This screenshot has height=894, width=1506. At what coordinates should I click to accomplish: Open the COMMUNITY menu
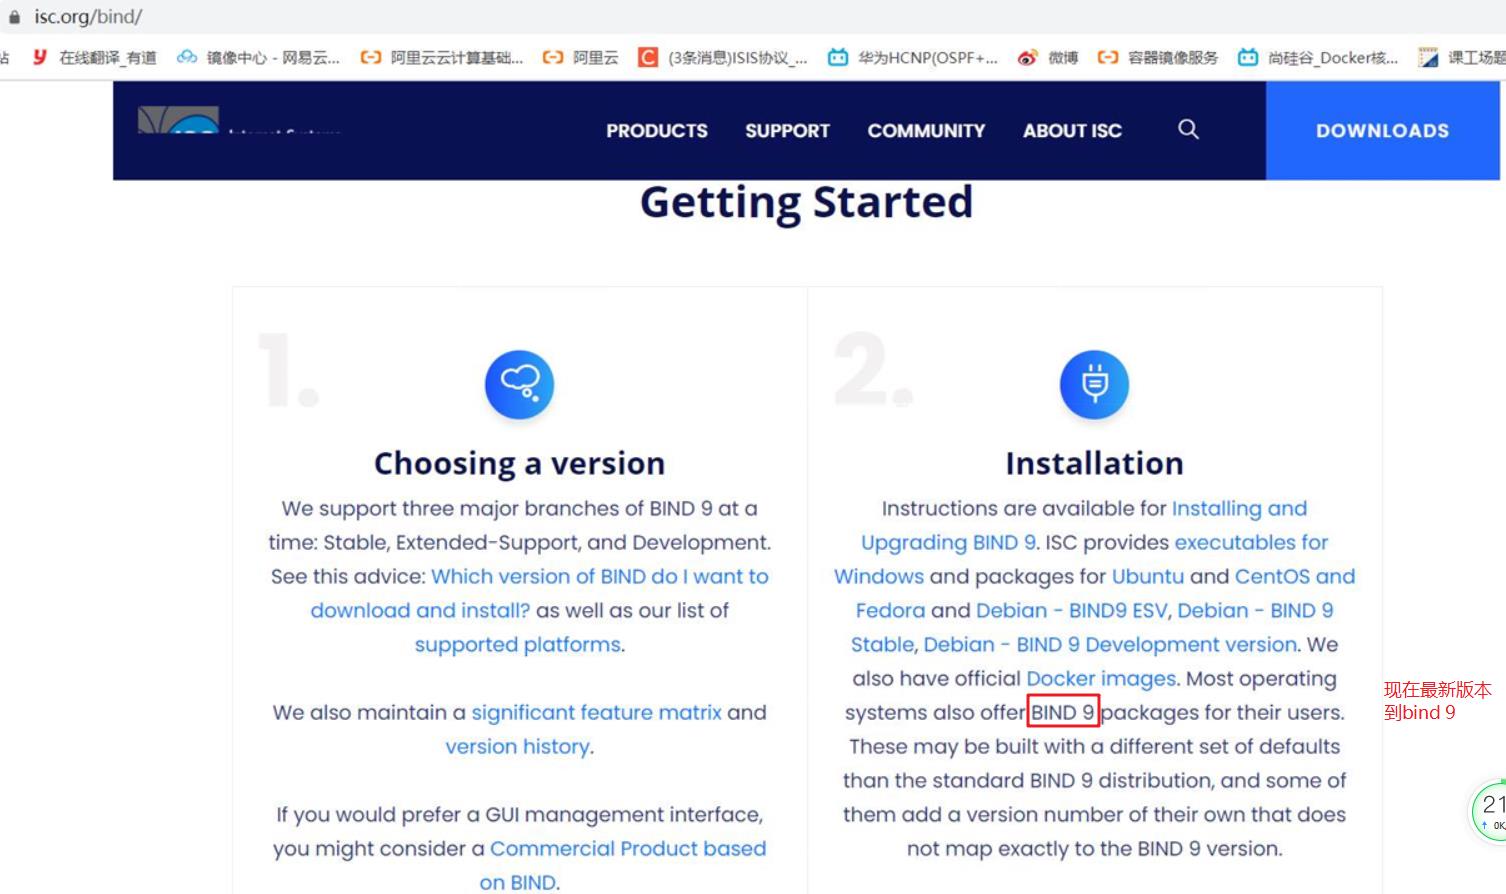[x=926, y=131]
